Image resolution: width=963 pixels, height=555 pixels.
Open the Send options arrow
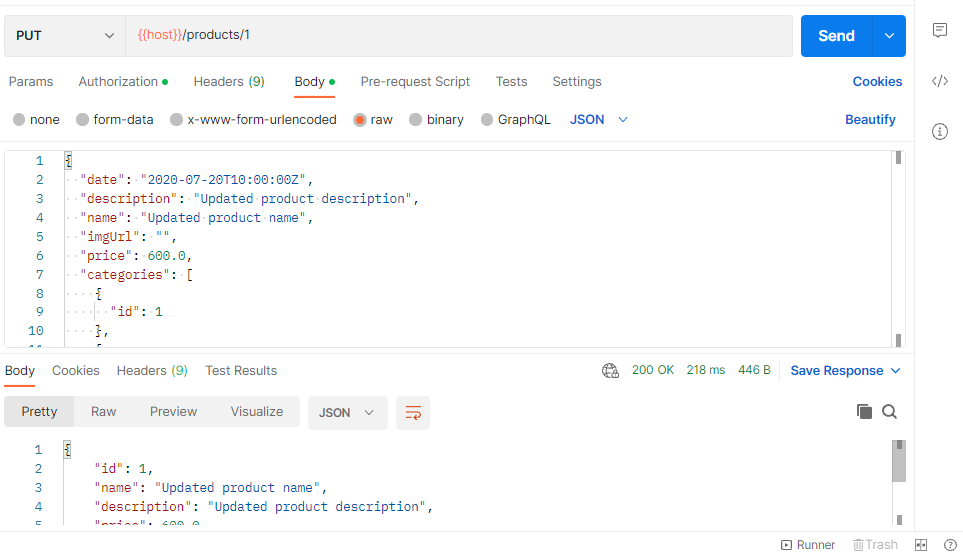click(x=889, y=36)
